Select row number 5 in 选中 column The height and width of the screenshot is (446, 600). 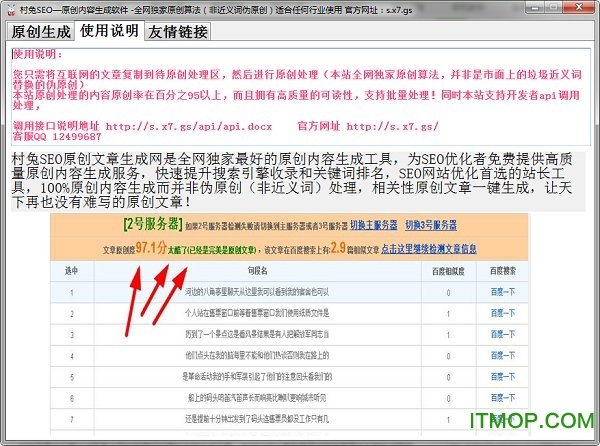tap(72, 377)
